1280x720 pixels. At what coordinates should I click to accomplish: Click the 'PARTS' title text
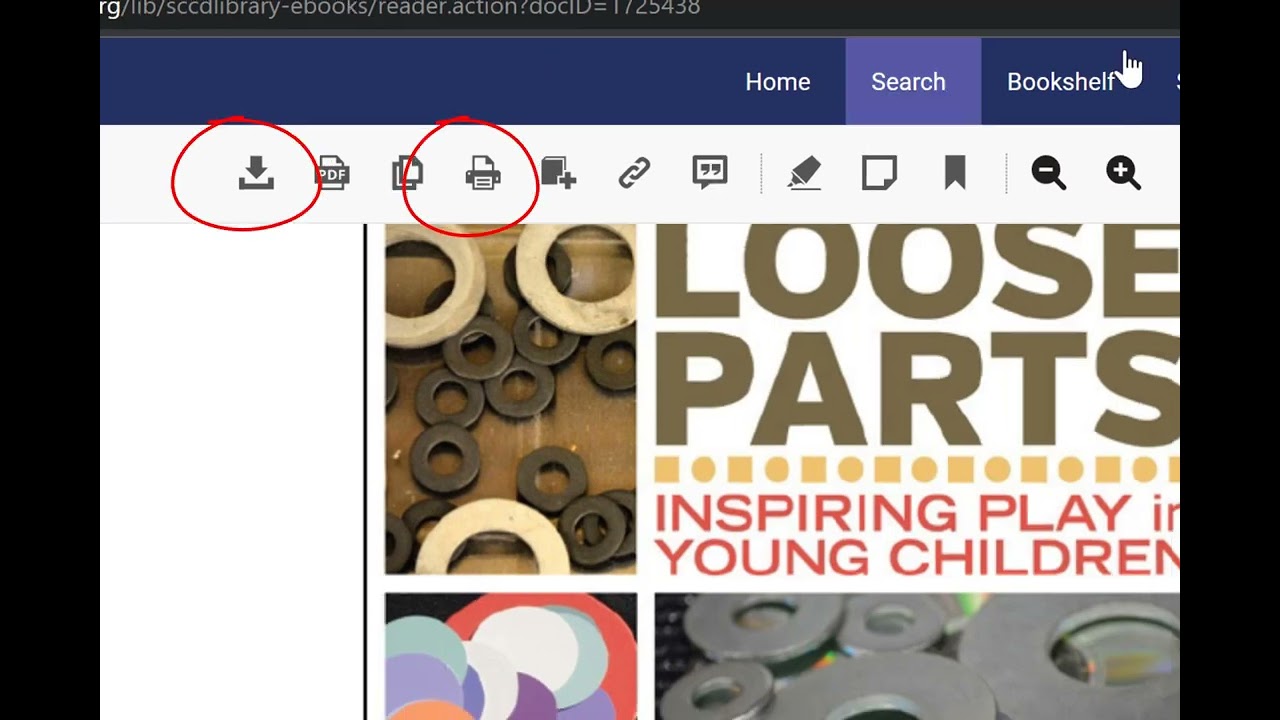click(917, 388)
